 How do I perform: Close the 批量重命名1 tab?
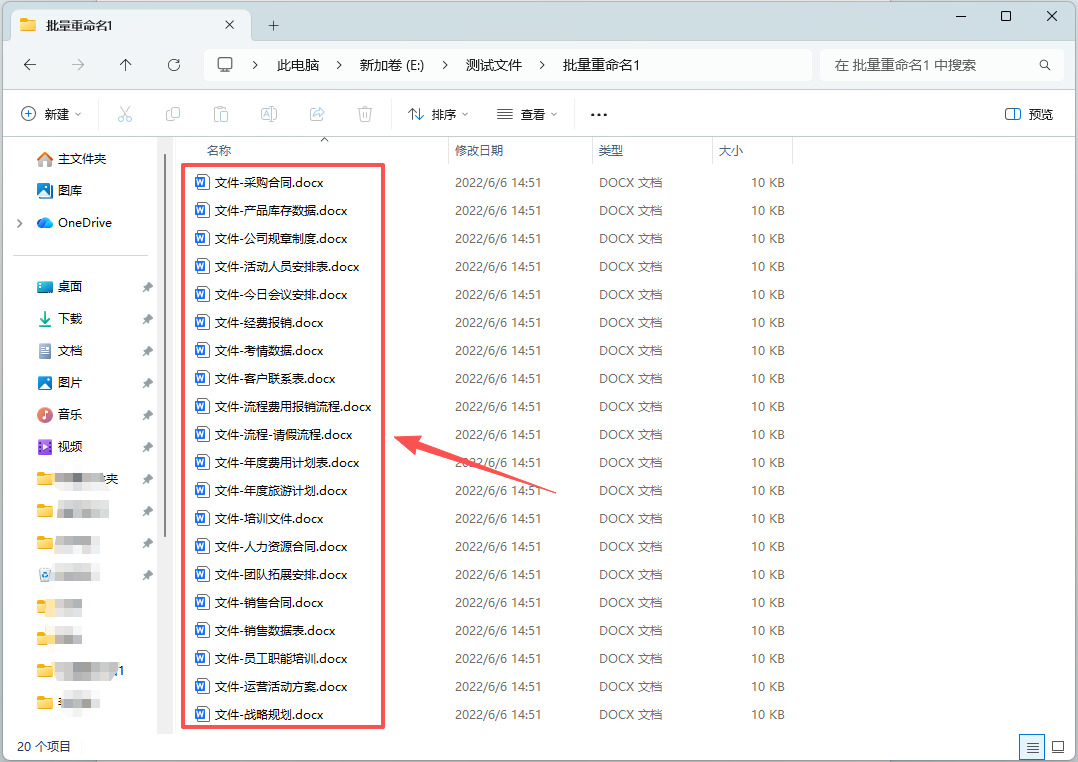(x=230, y=25)
